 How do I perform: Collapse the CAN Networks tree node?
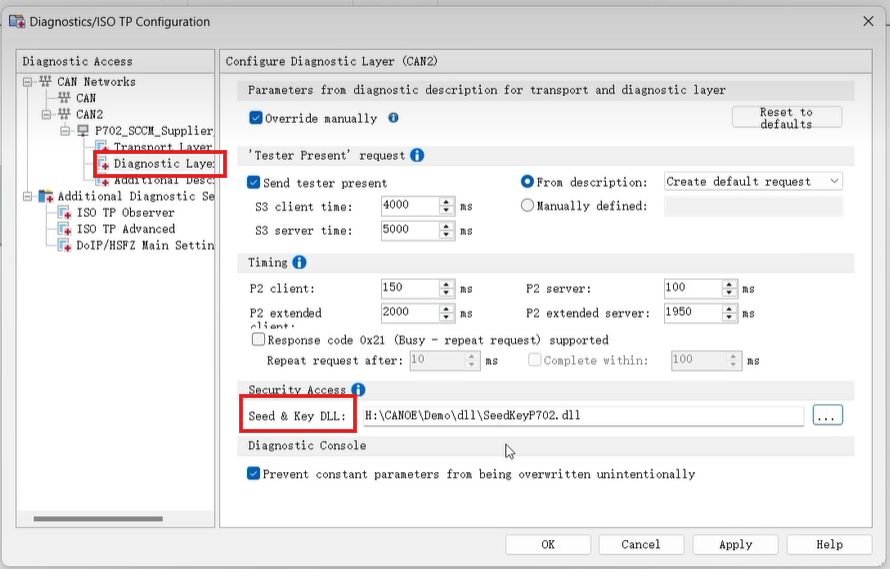point(27,82)
